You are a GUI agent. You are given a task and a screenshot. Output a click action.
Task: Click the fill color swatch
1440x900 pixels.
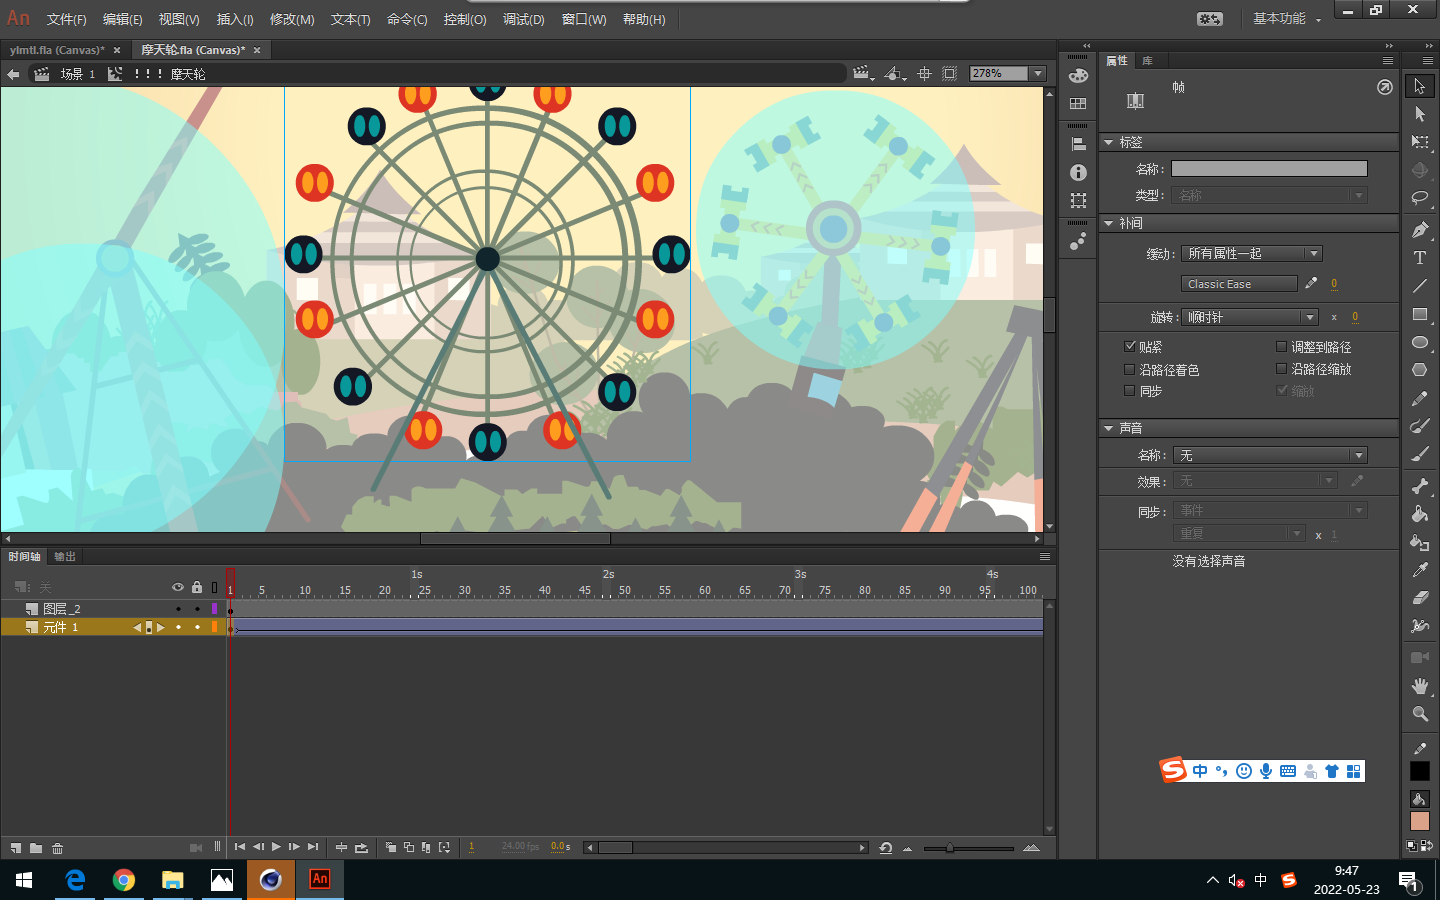1419,821
